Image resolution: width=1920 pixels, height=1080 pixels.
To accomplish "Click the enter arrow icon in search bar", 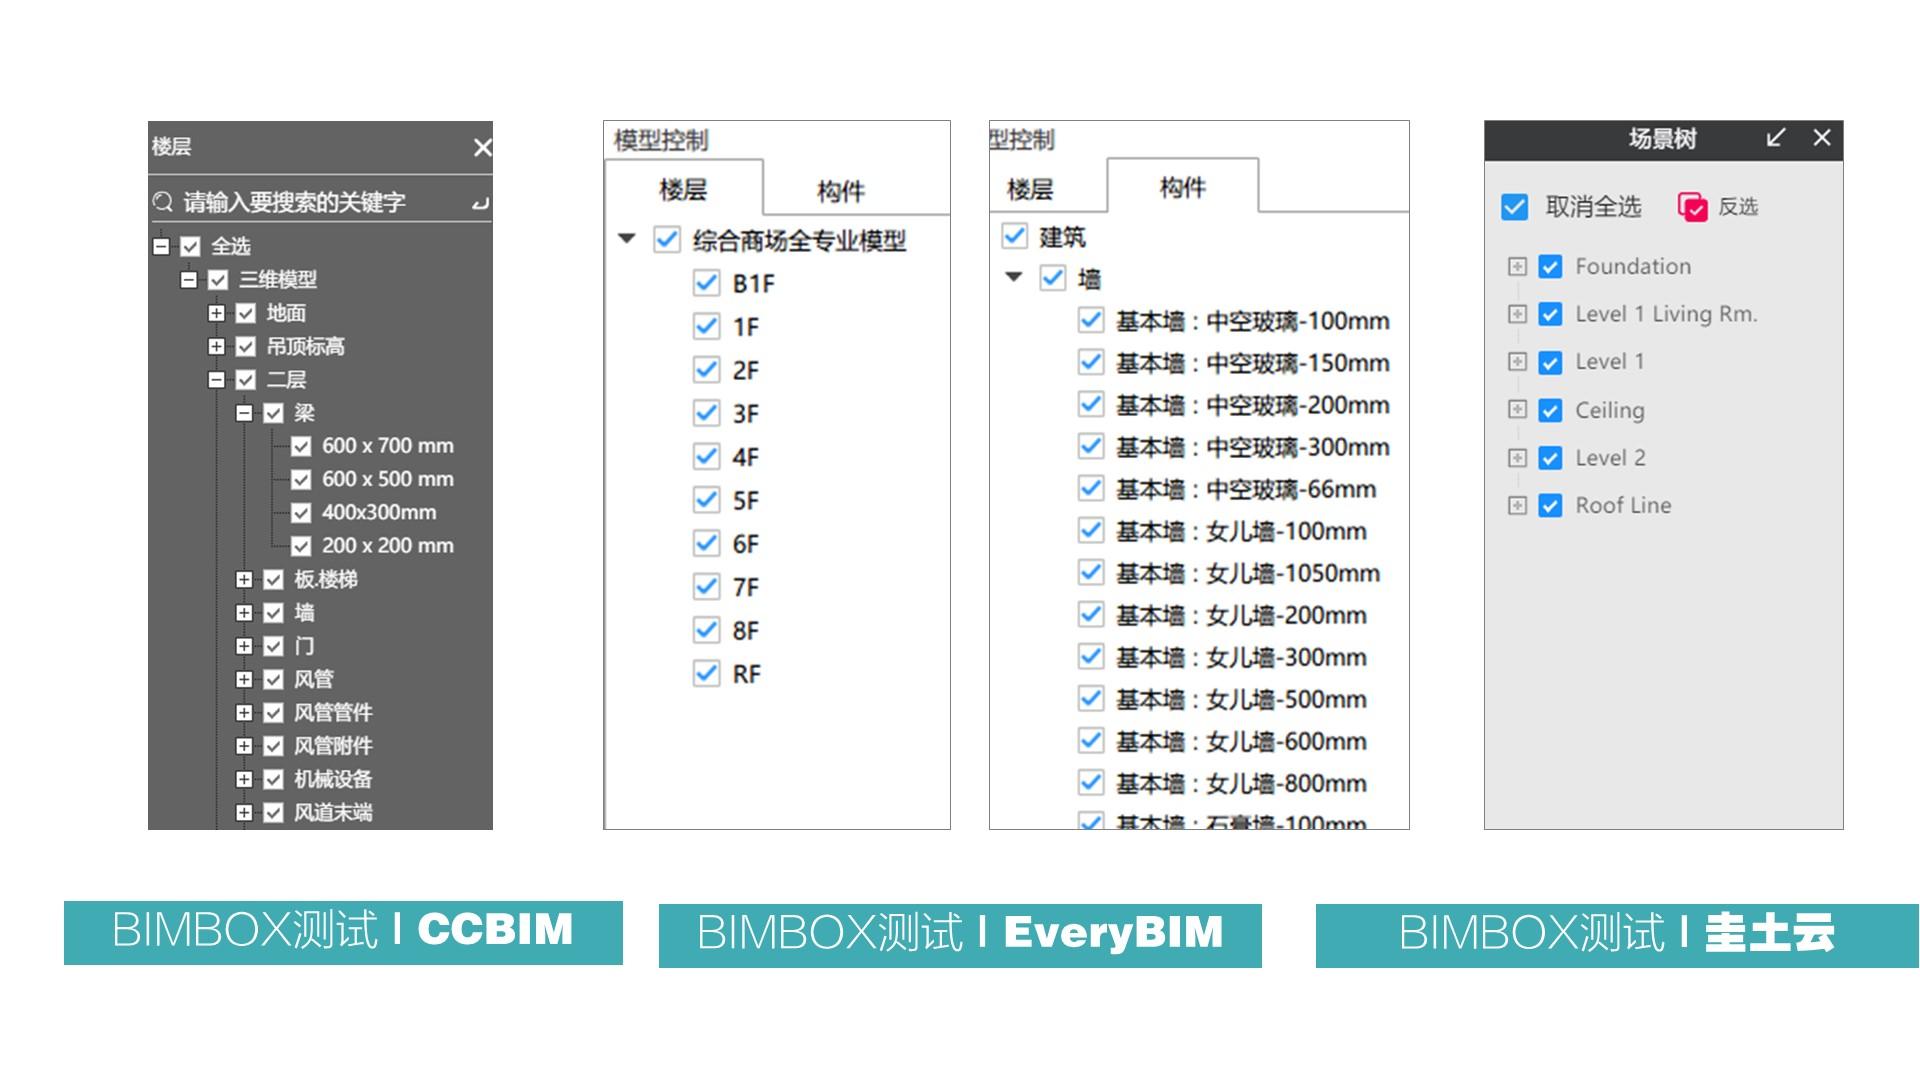I will point(480,203).
